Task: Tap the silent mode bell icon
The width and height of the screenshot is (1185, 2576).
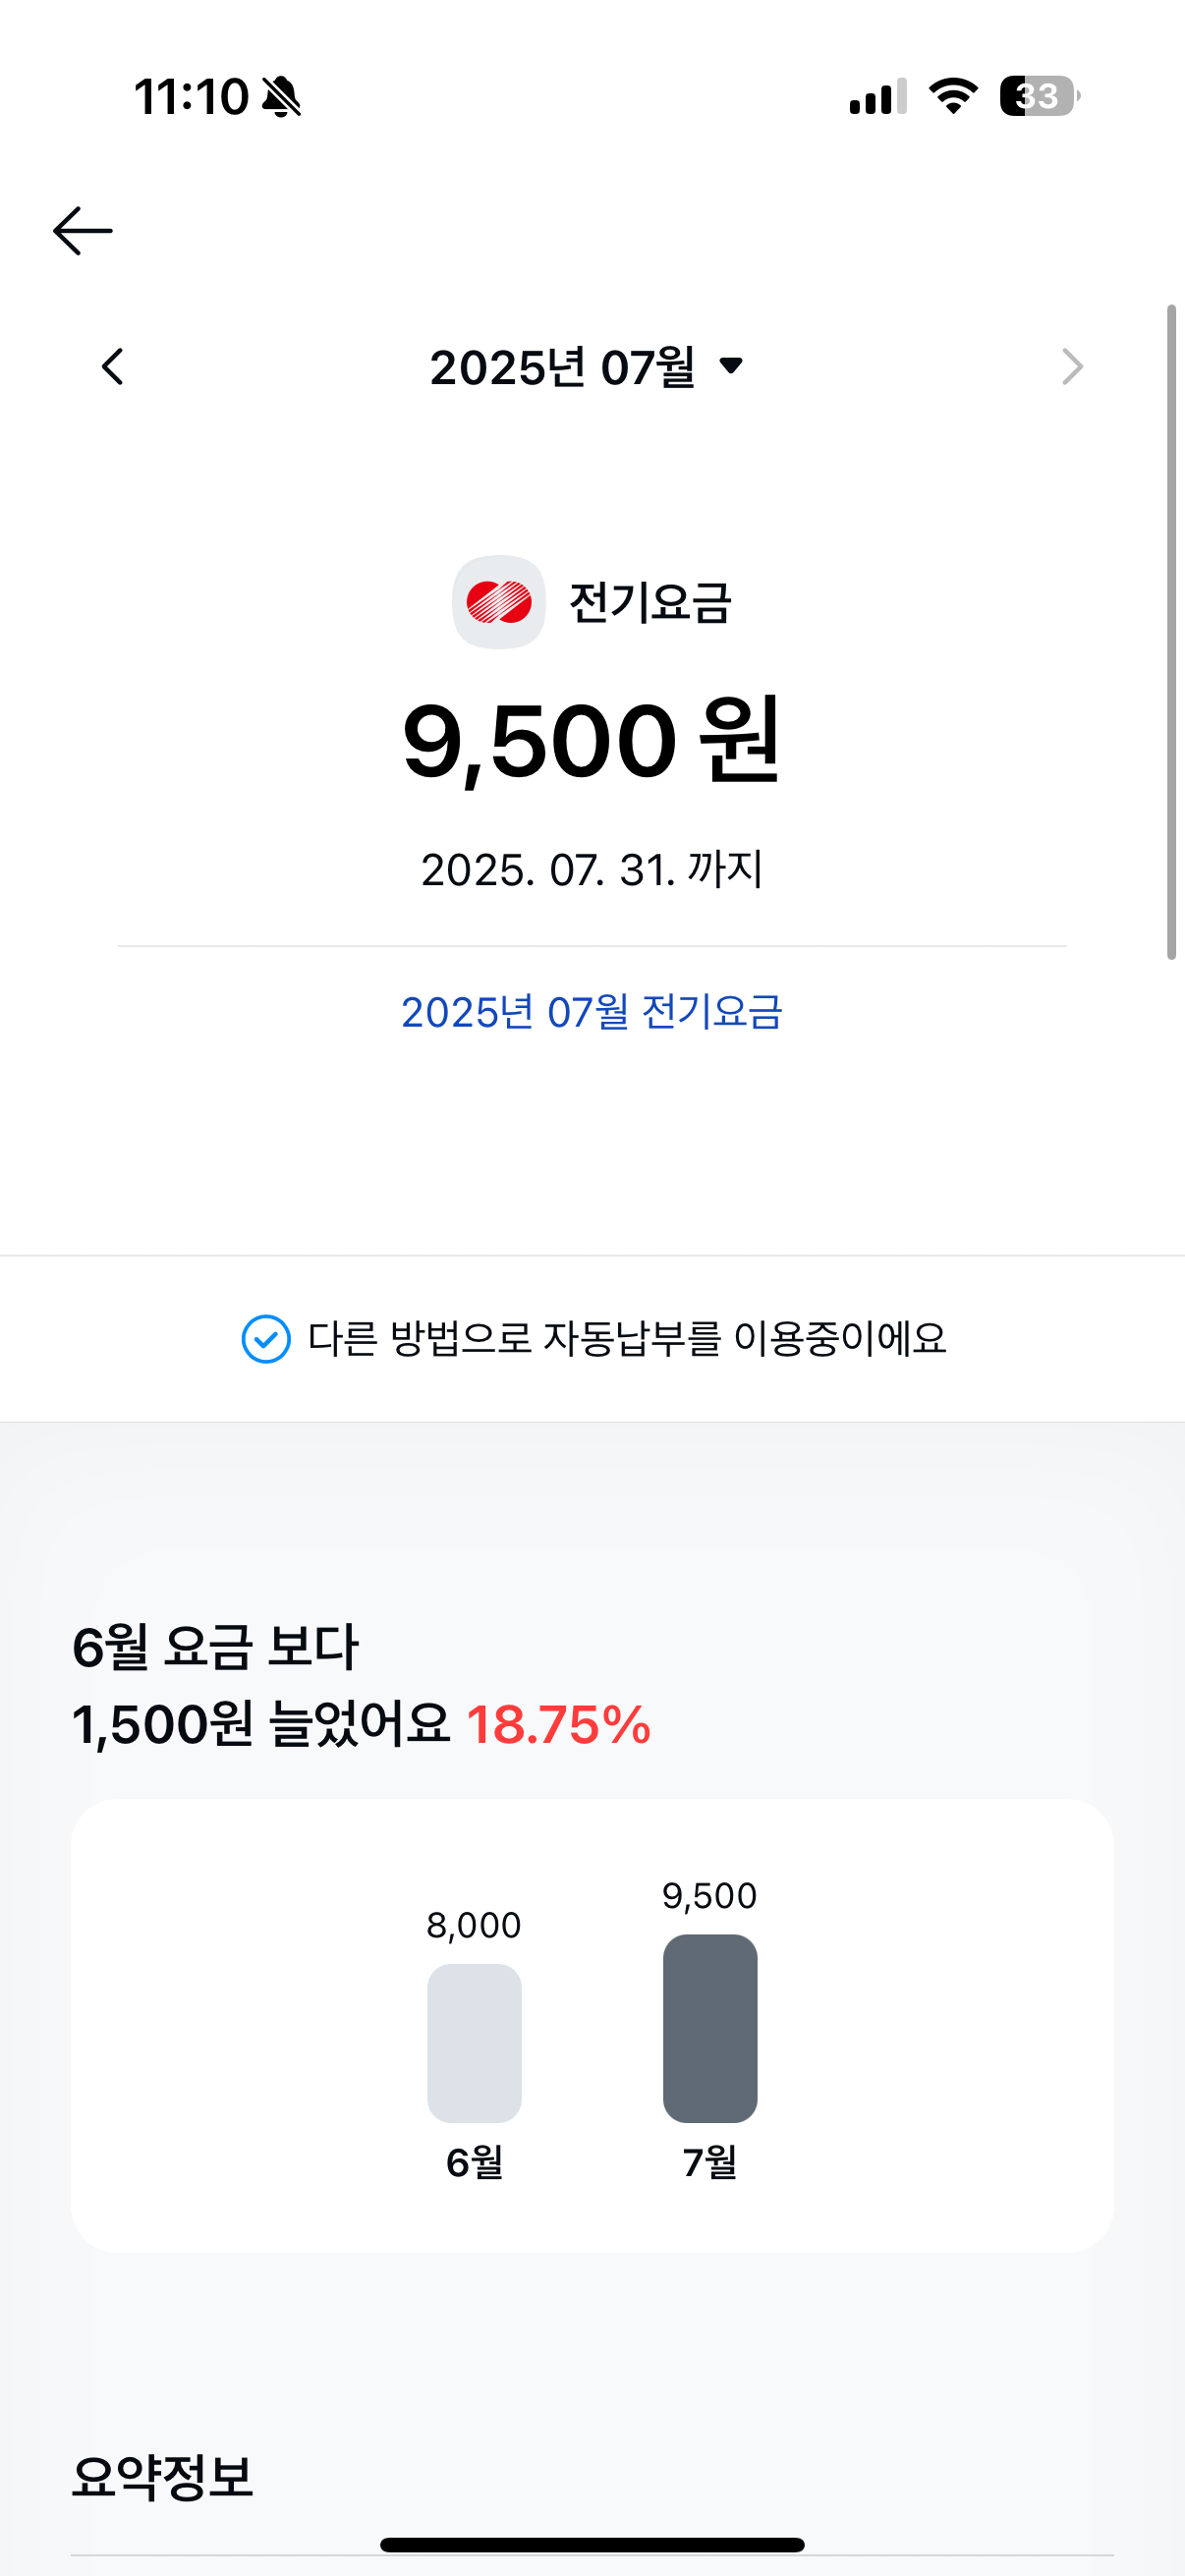Action: click(281, 97)
